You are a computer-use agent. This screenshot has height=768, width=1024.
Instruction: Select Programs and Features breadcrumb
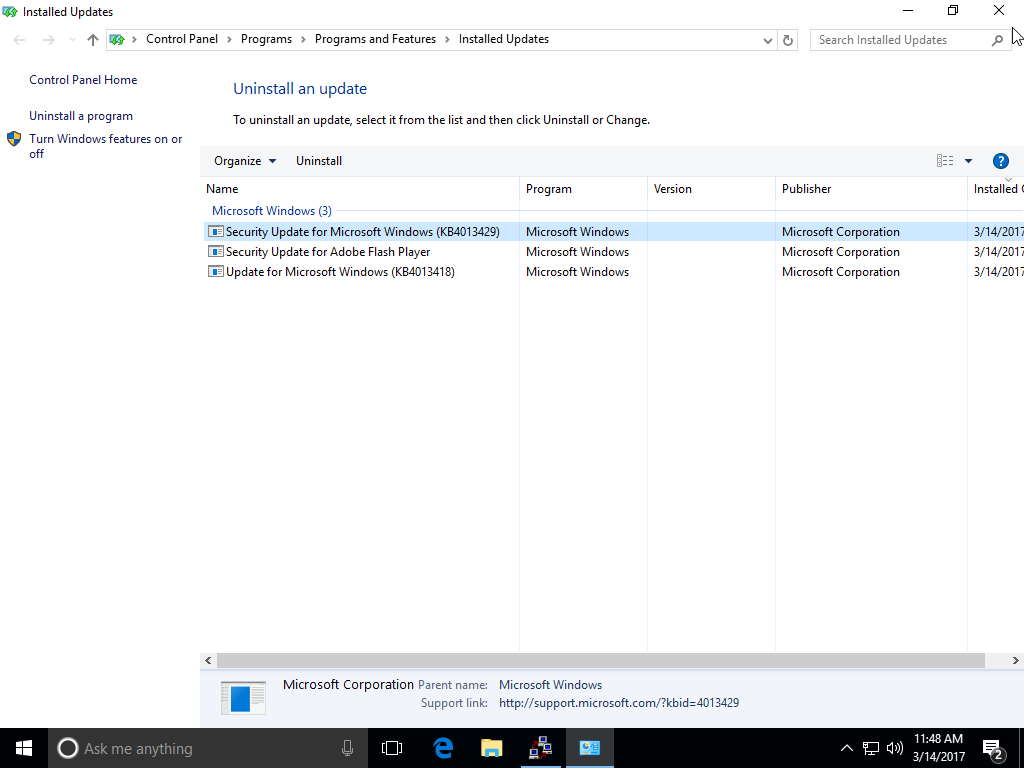coord(375,39)
